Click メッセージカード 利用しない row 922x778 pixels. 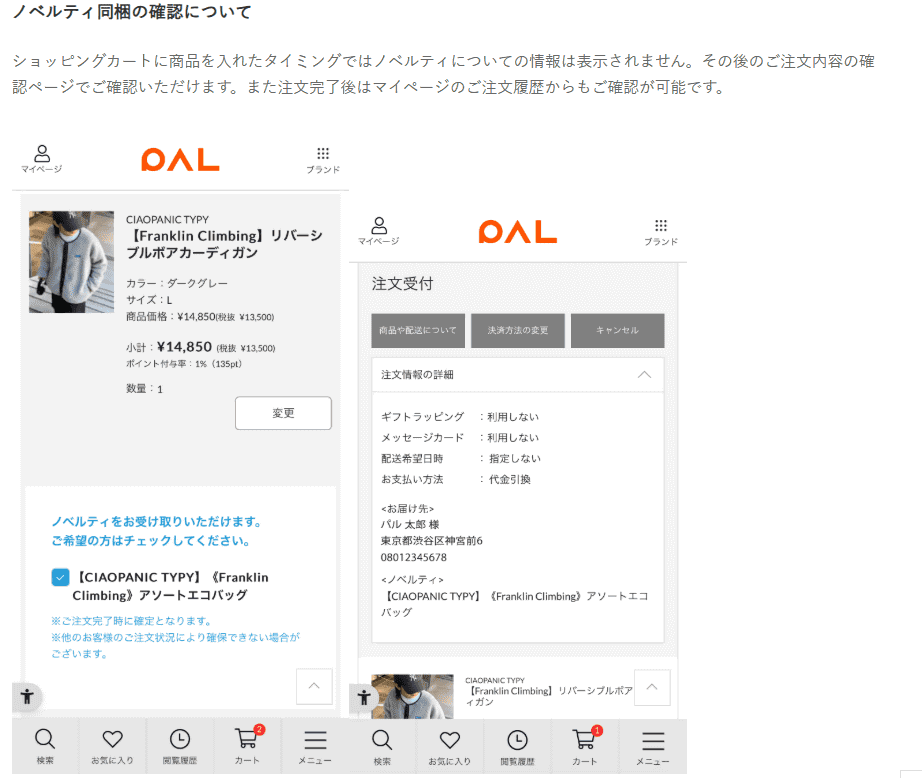click(x=460, y=438)
